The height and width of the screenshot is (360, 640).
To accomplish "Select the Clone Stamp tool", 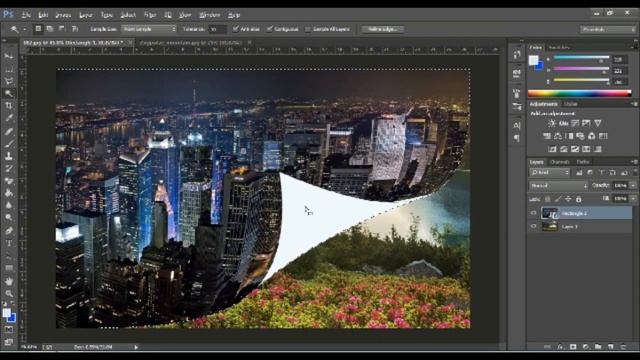I will (9, 156).
